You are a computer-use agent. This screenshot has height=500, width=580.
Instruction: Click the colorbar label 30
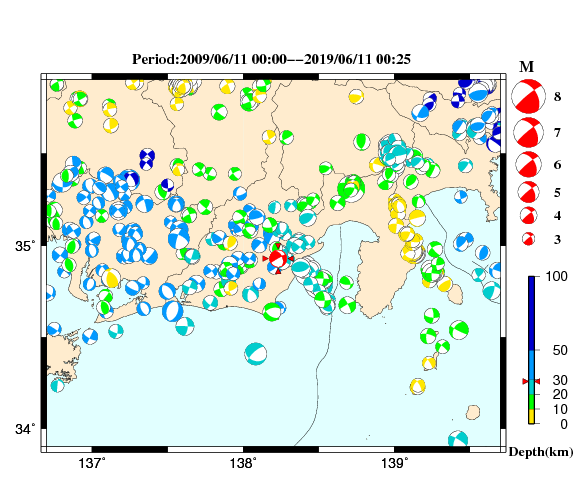click(x=560, y=380)
